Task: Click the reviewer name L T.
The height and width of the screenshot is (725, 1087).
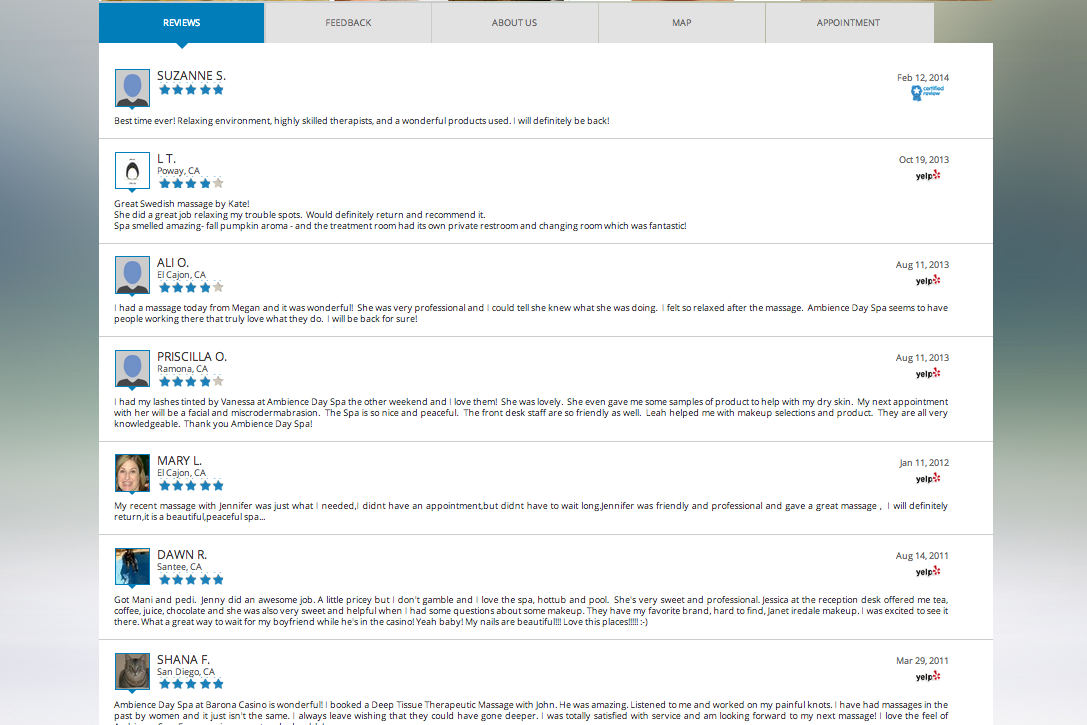Action: pos(166,159)
